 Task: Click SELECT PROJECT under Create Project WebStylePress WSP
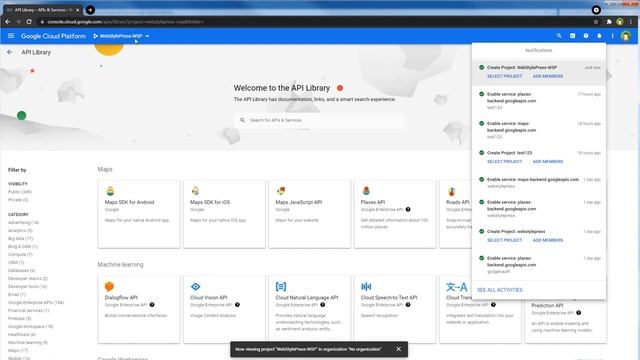point(504,76)
